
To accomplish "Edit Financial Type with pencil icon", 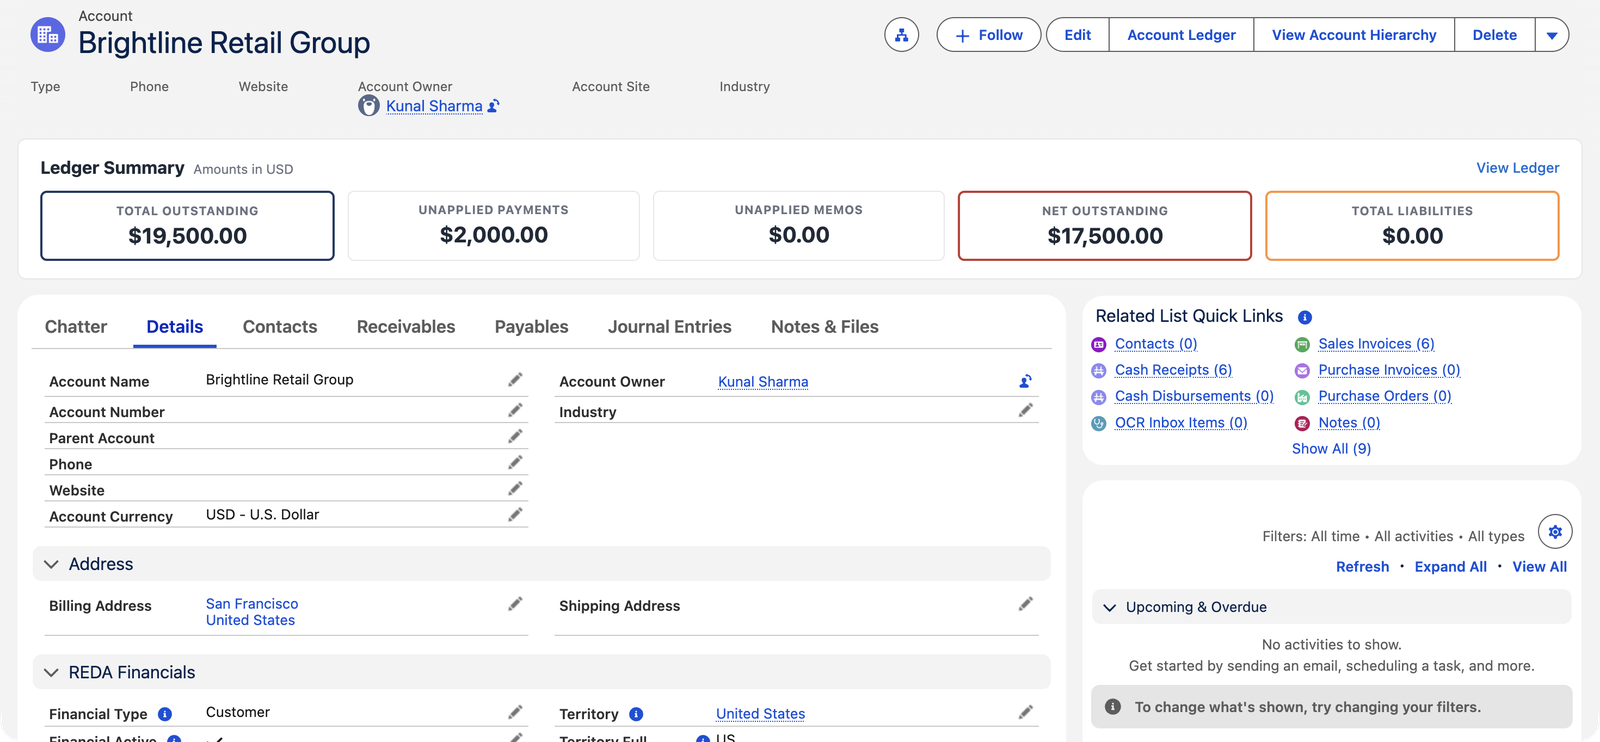I will pyautogui.click(x=515, y=712).
